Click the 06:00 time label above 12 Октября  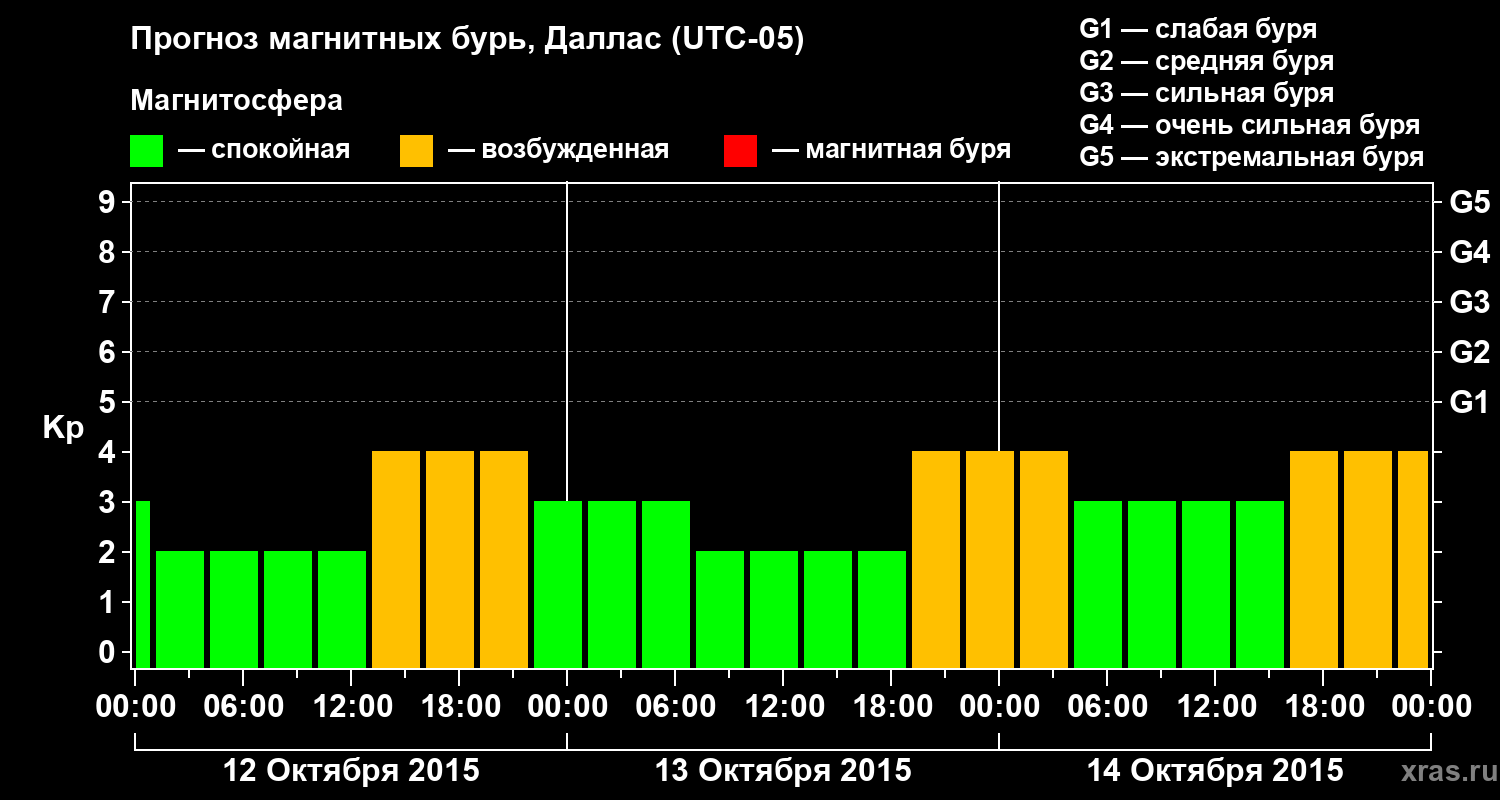tap(243, 707)
